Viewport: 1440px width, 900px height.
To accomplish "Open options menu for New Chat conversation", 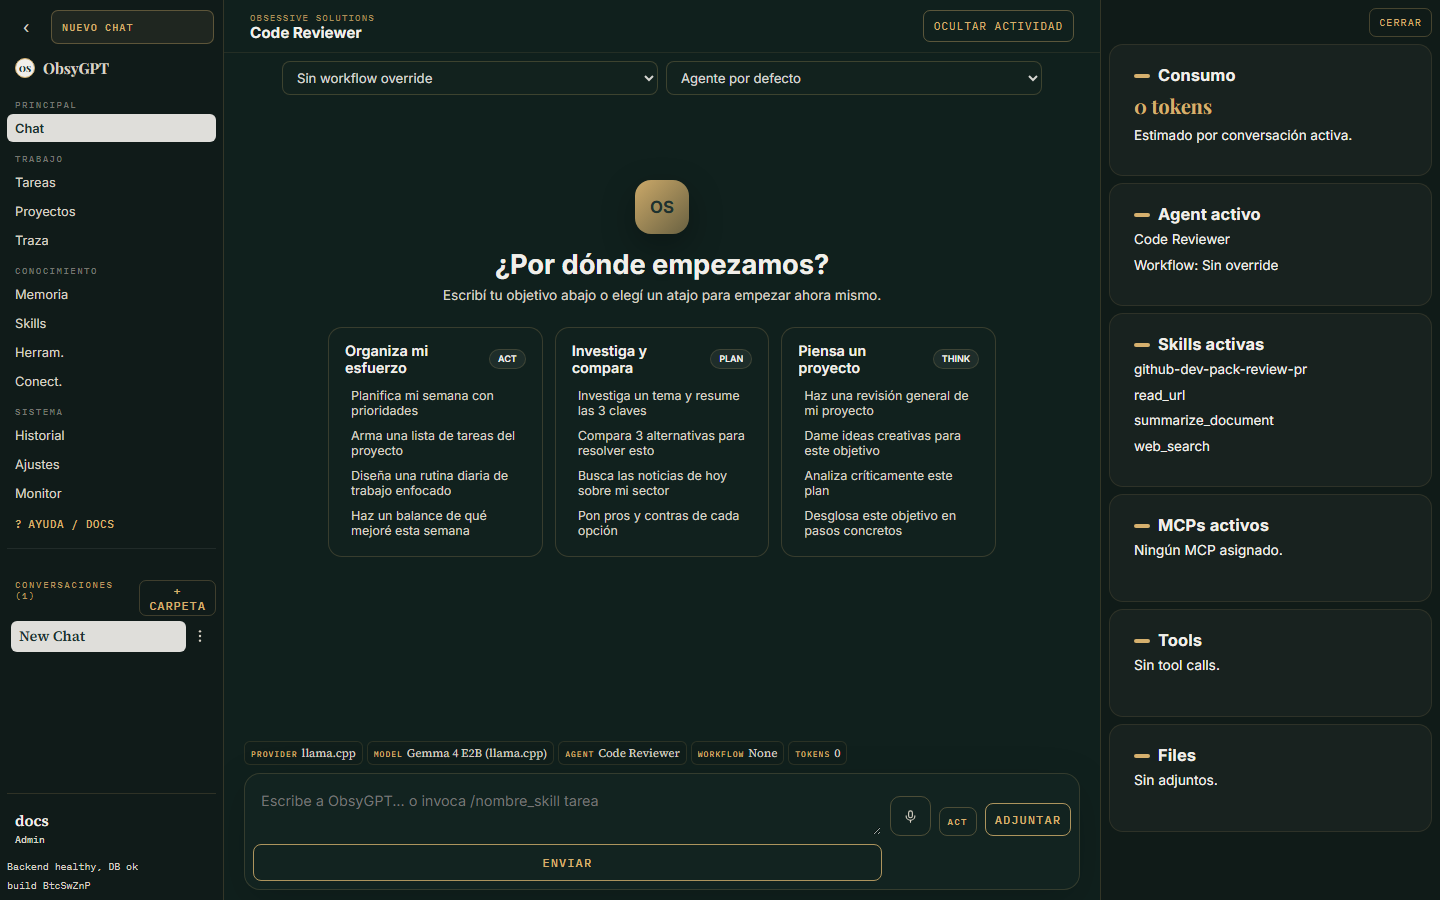I will click(x=200, y=636).
